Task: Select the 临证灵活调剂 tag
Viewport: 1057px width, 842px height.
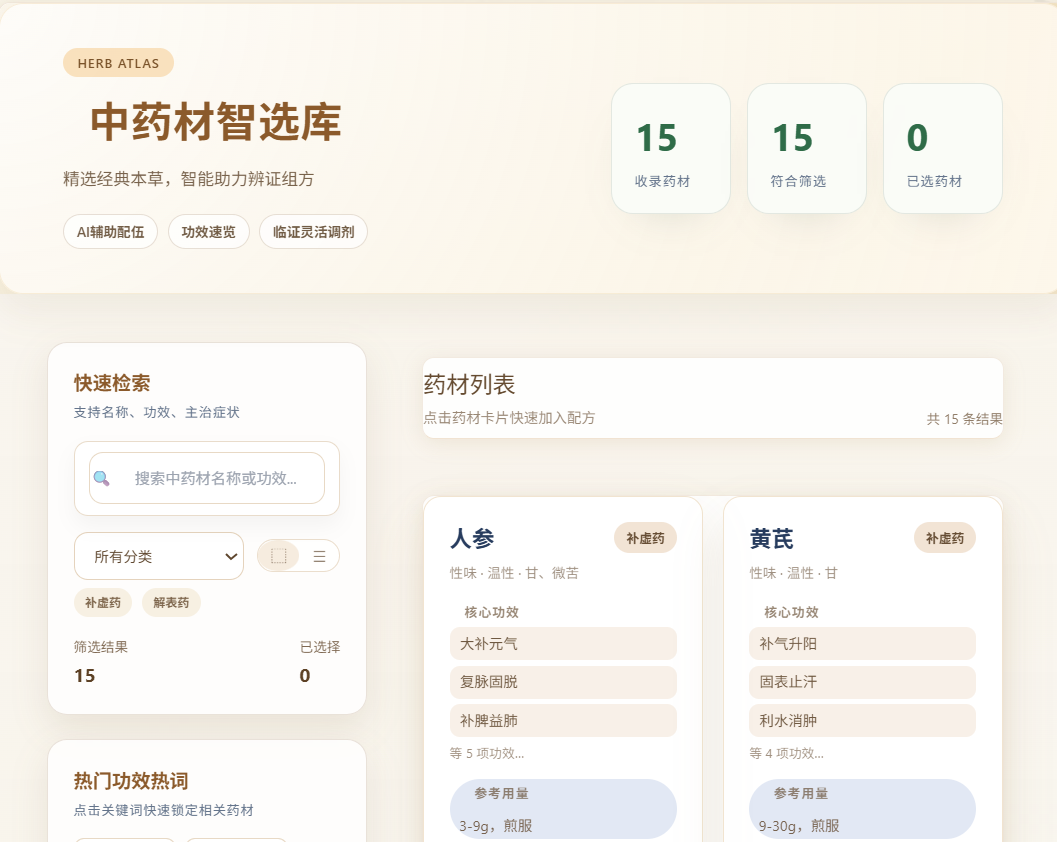Action: tap(313, 232)
